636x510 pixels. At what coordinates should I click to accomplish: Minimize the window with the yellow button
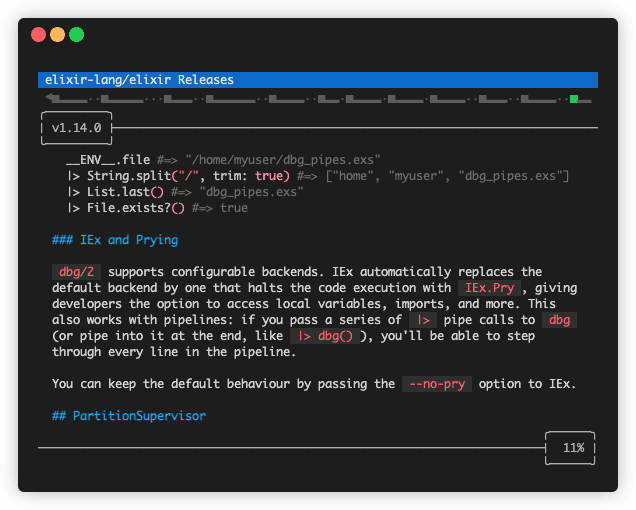tap(57, 34)
